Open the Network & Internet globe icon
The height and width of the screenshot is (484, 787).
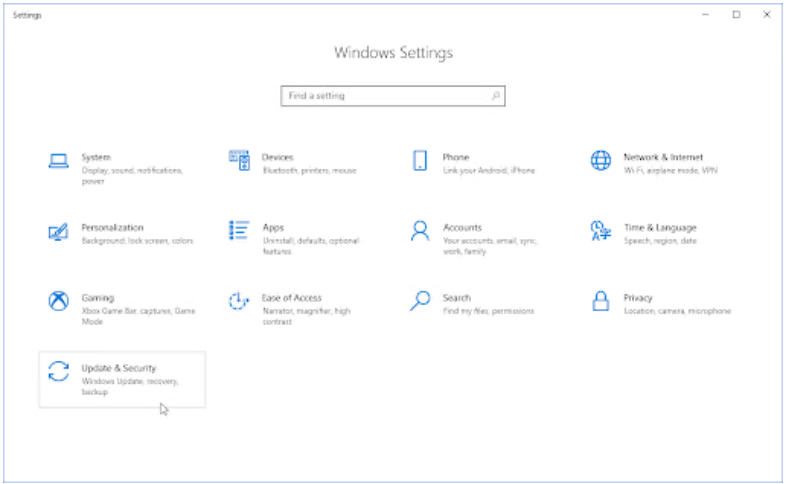coord(600,161)
